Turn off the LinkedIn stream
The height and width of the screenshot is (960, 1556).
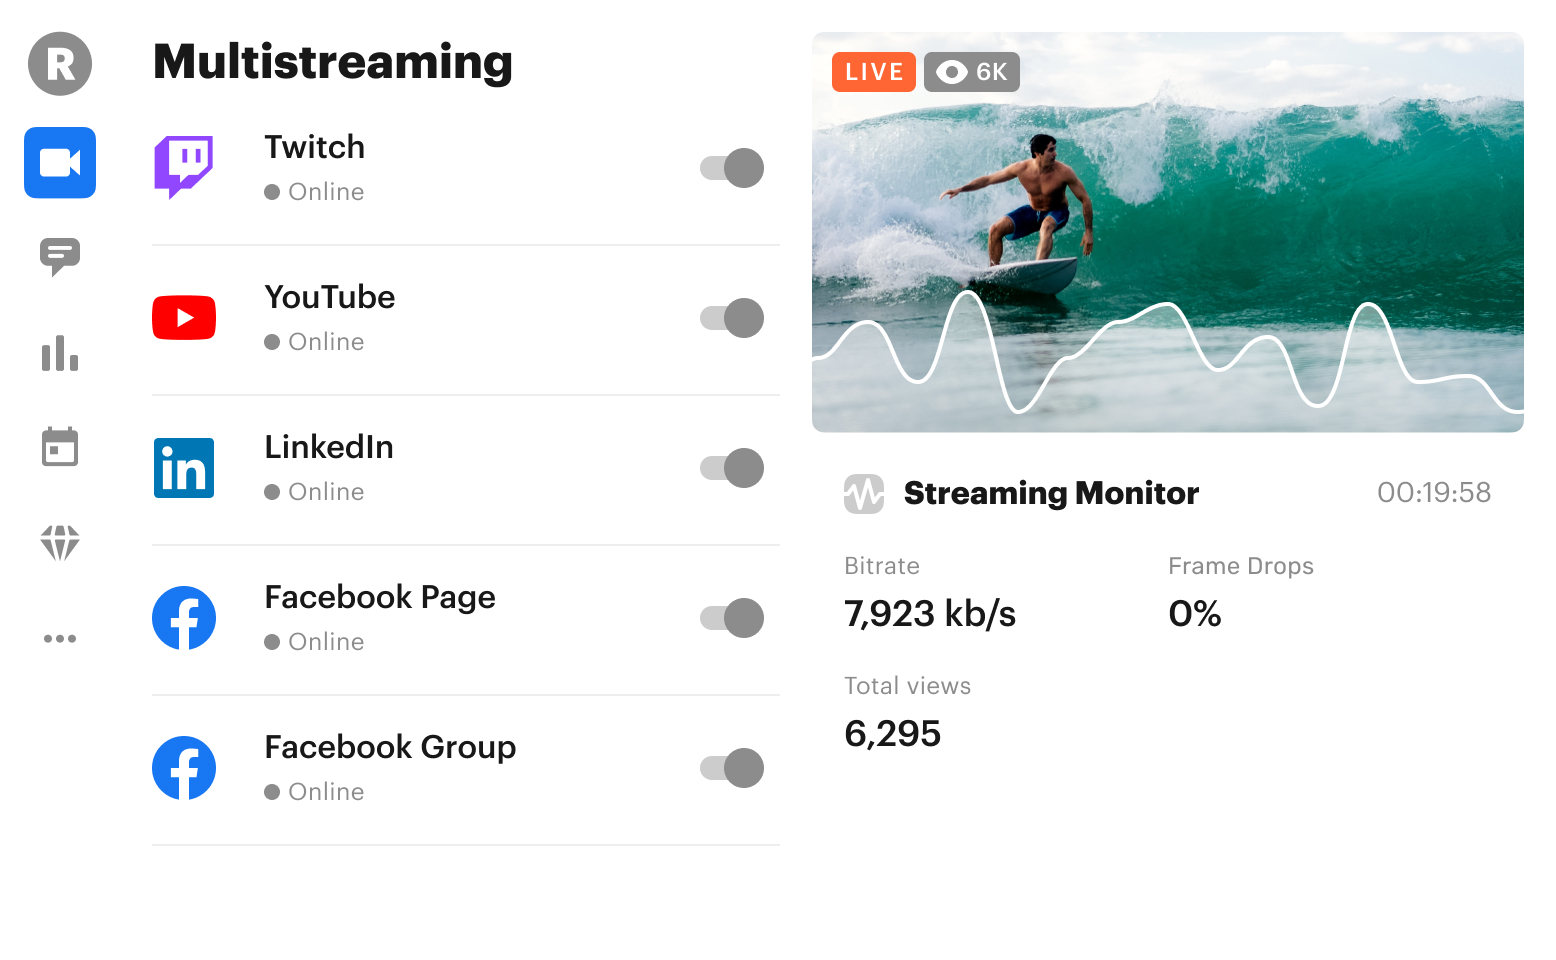click(x=731, y=468)
